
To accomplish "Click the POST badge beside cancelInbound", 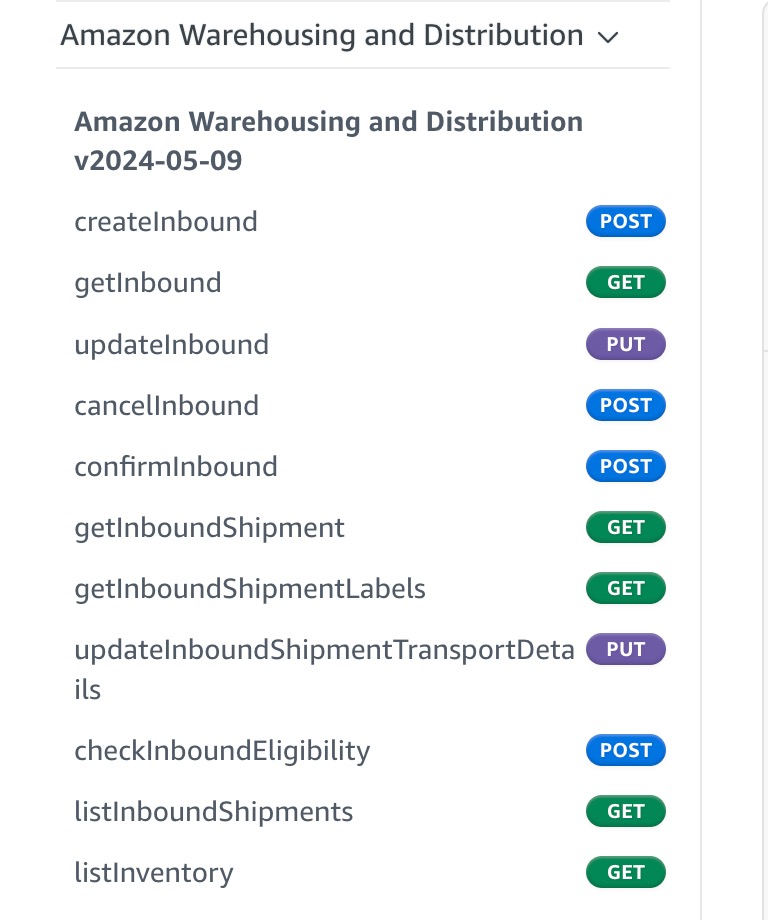I will (625, 406).
